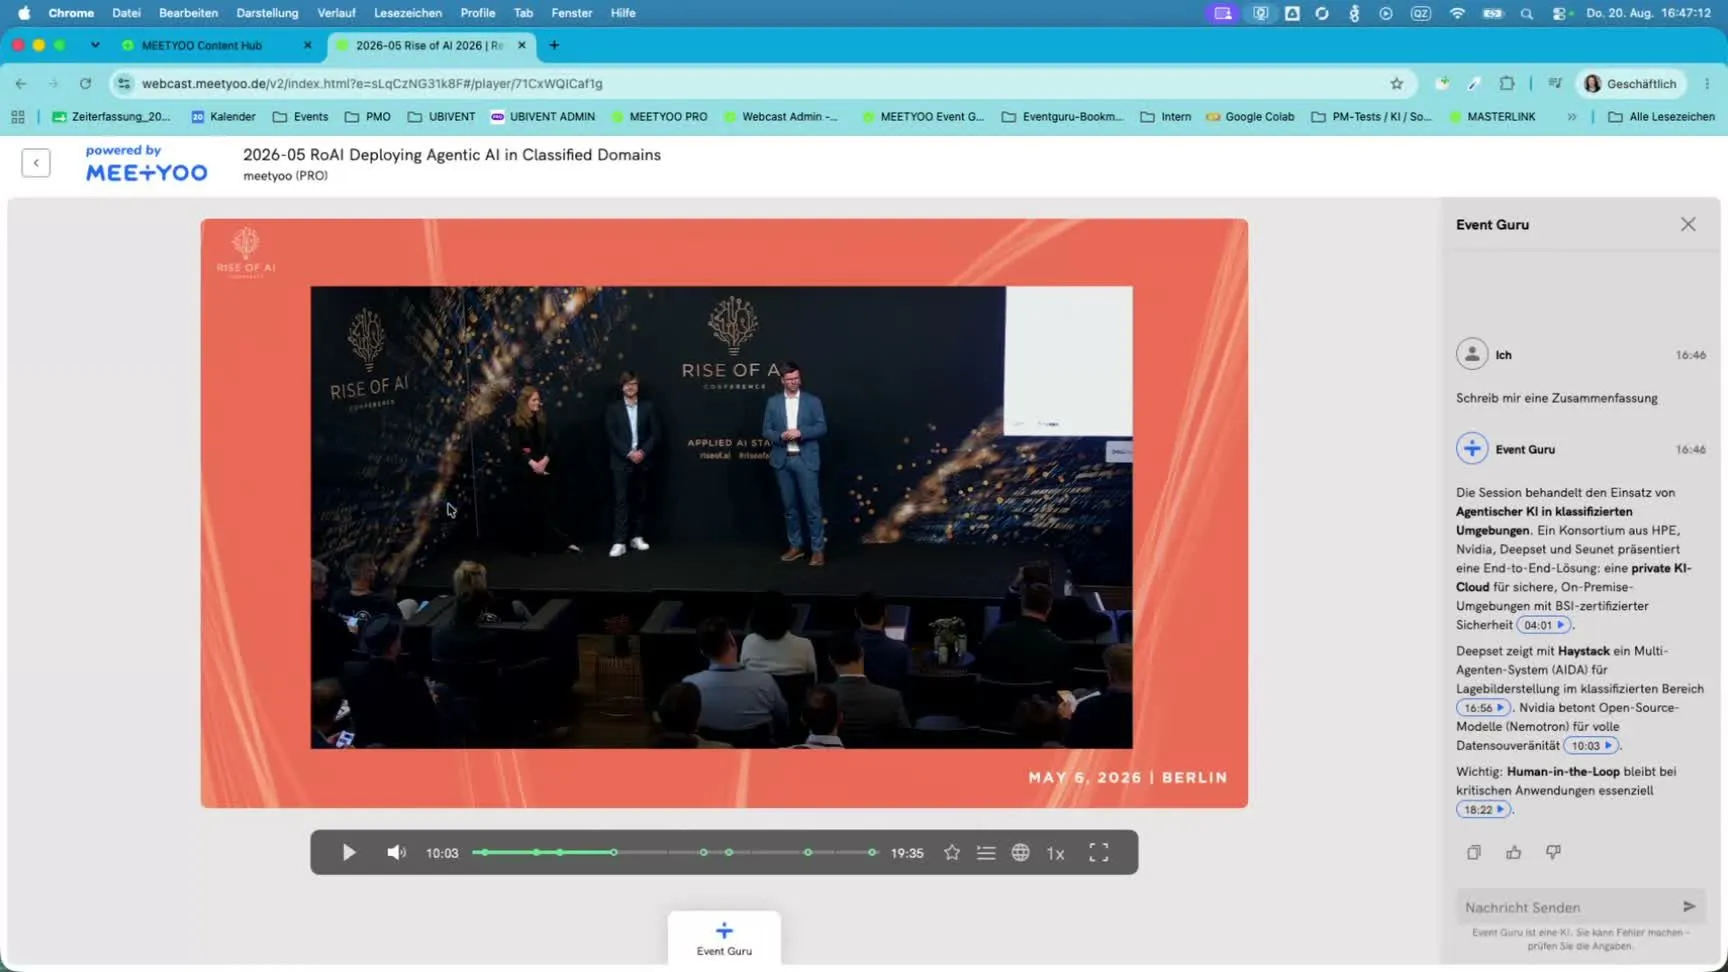Screen dimensions: 1728x972
Task: Open macOS Wi-Fi status menu
Action: tap(1457, 13)
